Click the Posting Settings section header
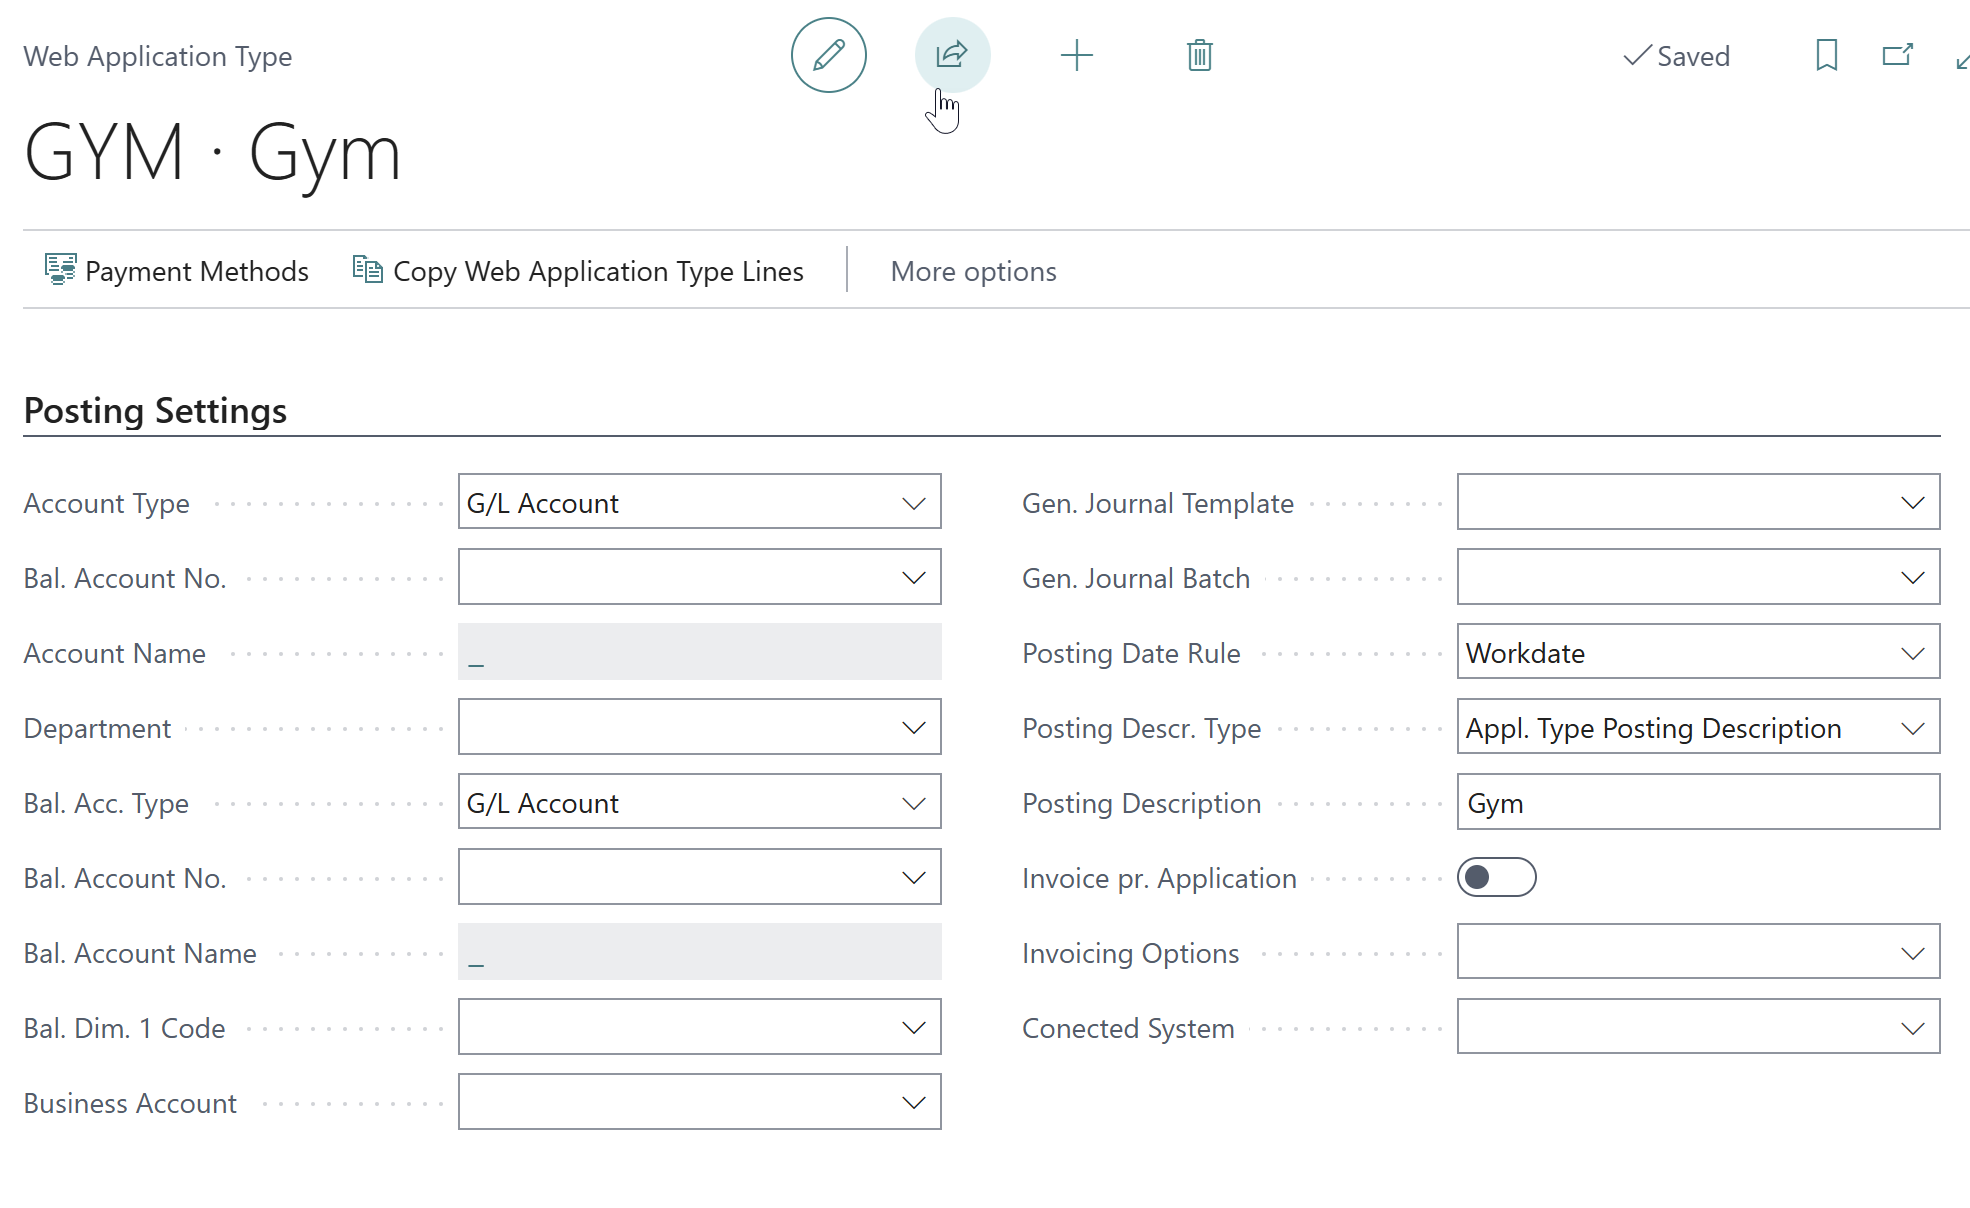 [155, 411]
